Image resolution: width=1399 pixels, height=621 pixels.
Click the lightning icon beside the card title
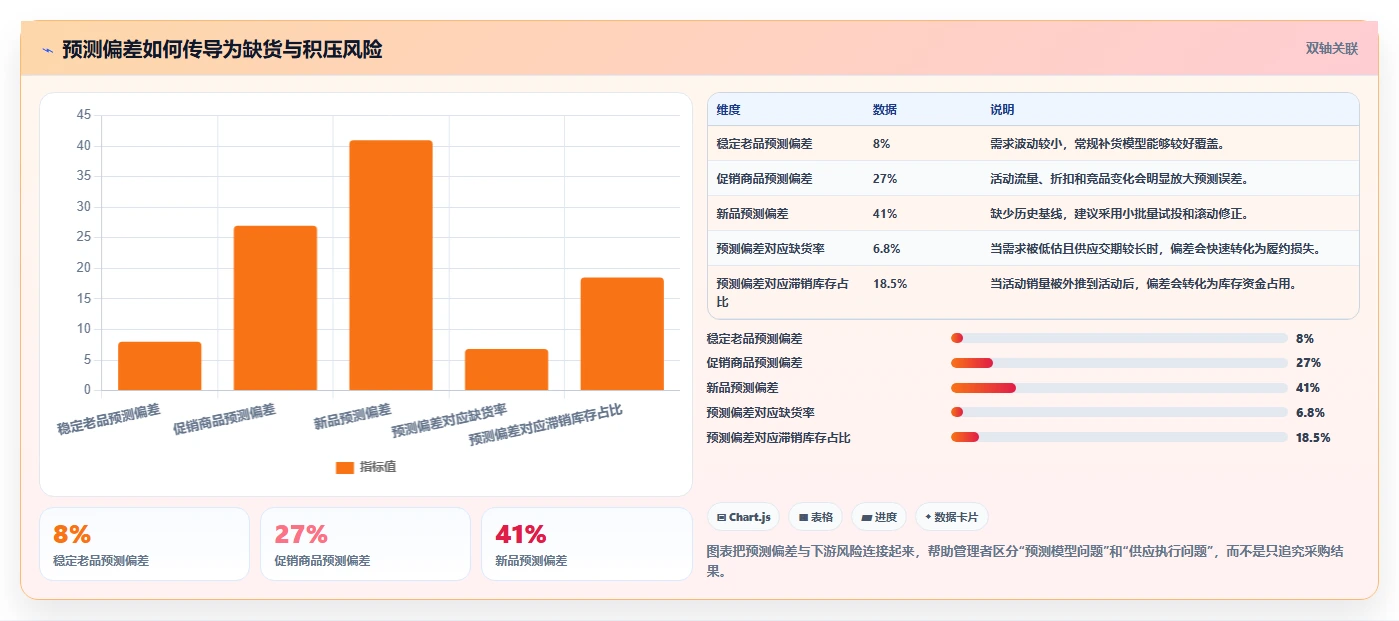pos(47,49)
